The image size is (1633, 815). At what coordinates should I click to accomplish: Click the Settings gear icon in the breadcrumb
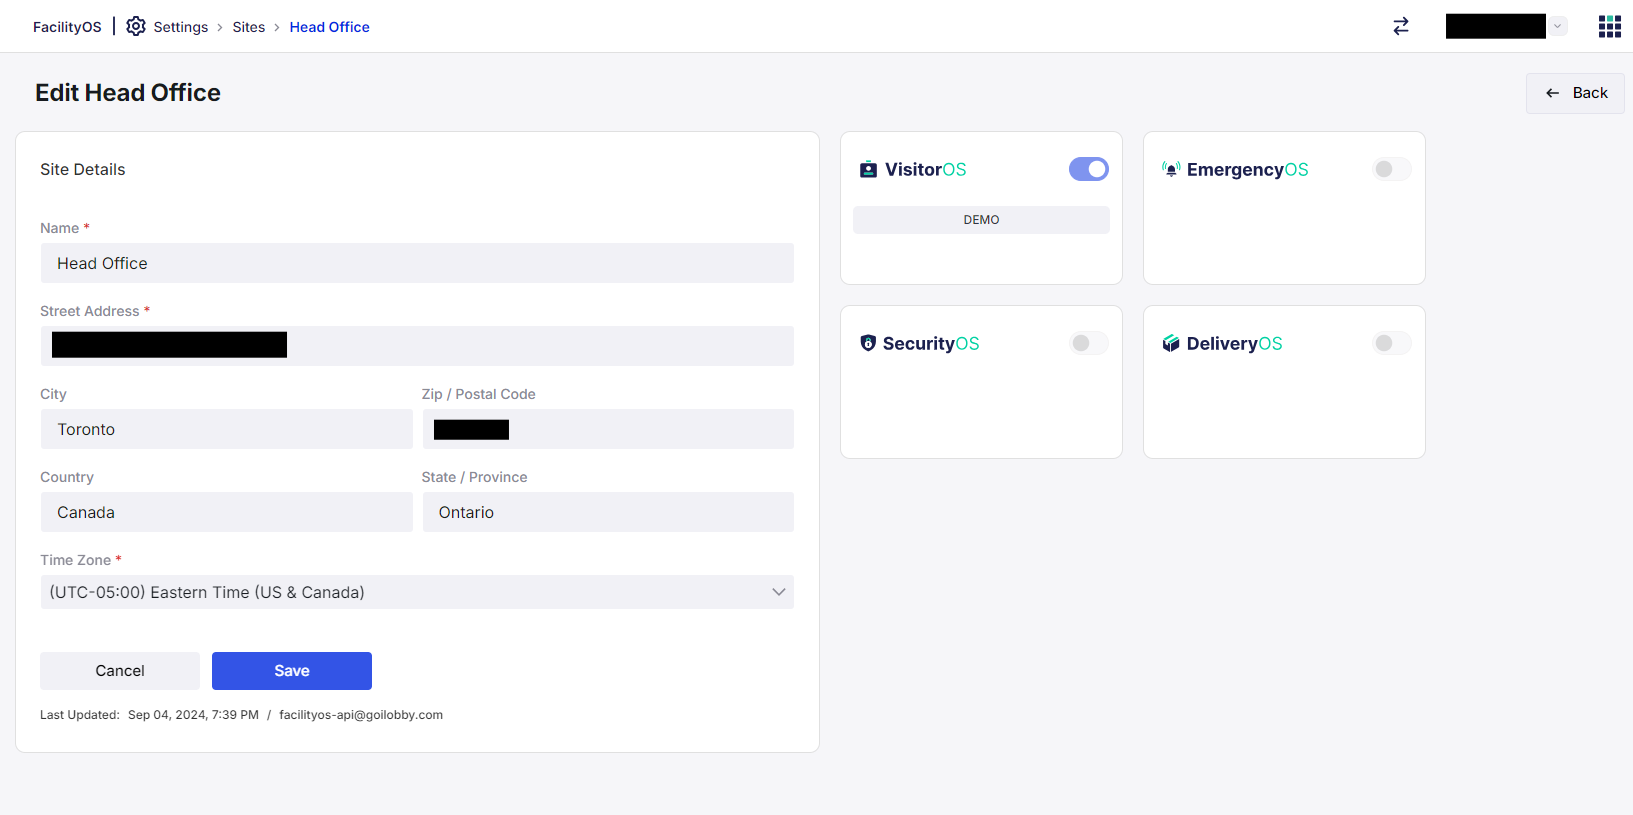(x=136, y=26)
